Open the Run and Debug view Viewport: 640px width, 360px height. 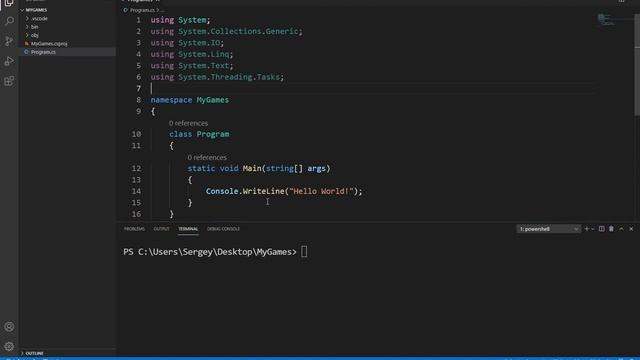pos(9,61)
